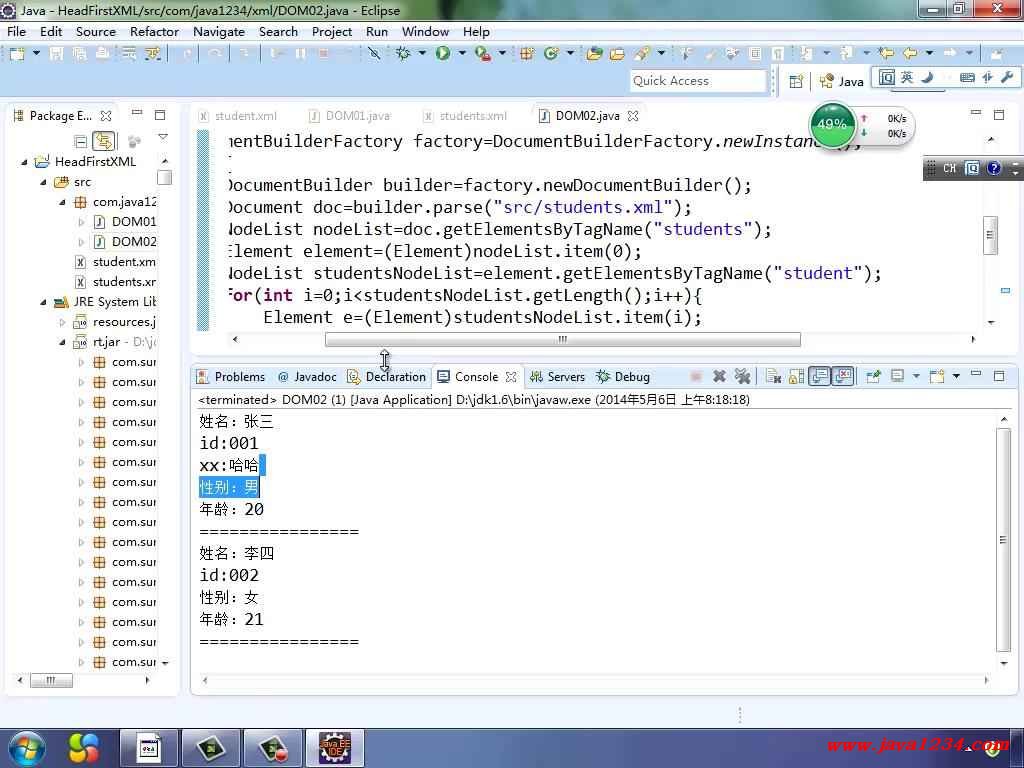This screenshot has width=1024, height=768.
Task: Click the IME help question mark icon
Action: point(993,168)
